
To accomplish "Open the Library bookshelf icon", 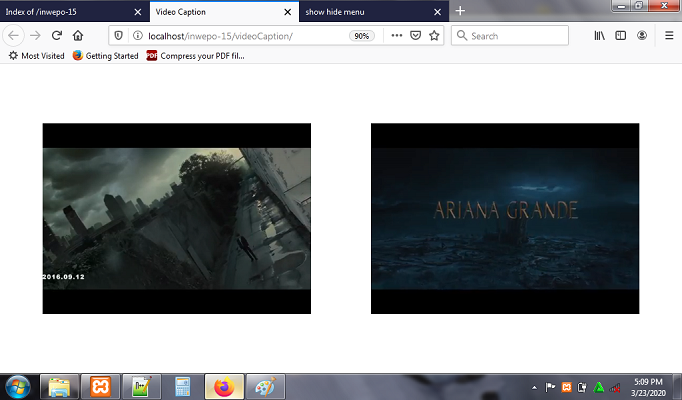I will 600,35.
